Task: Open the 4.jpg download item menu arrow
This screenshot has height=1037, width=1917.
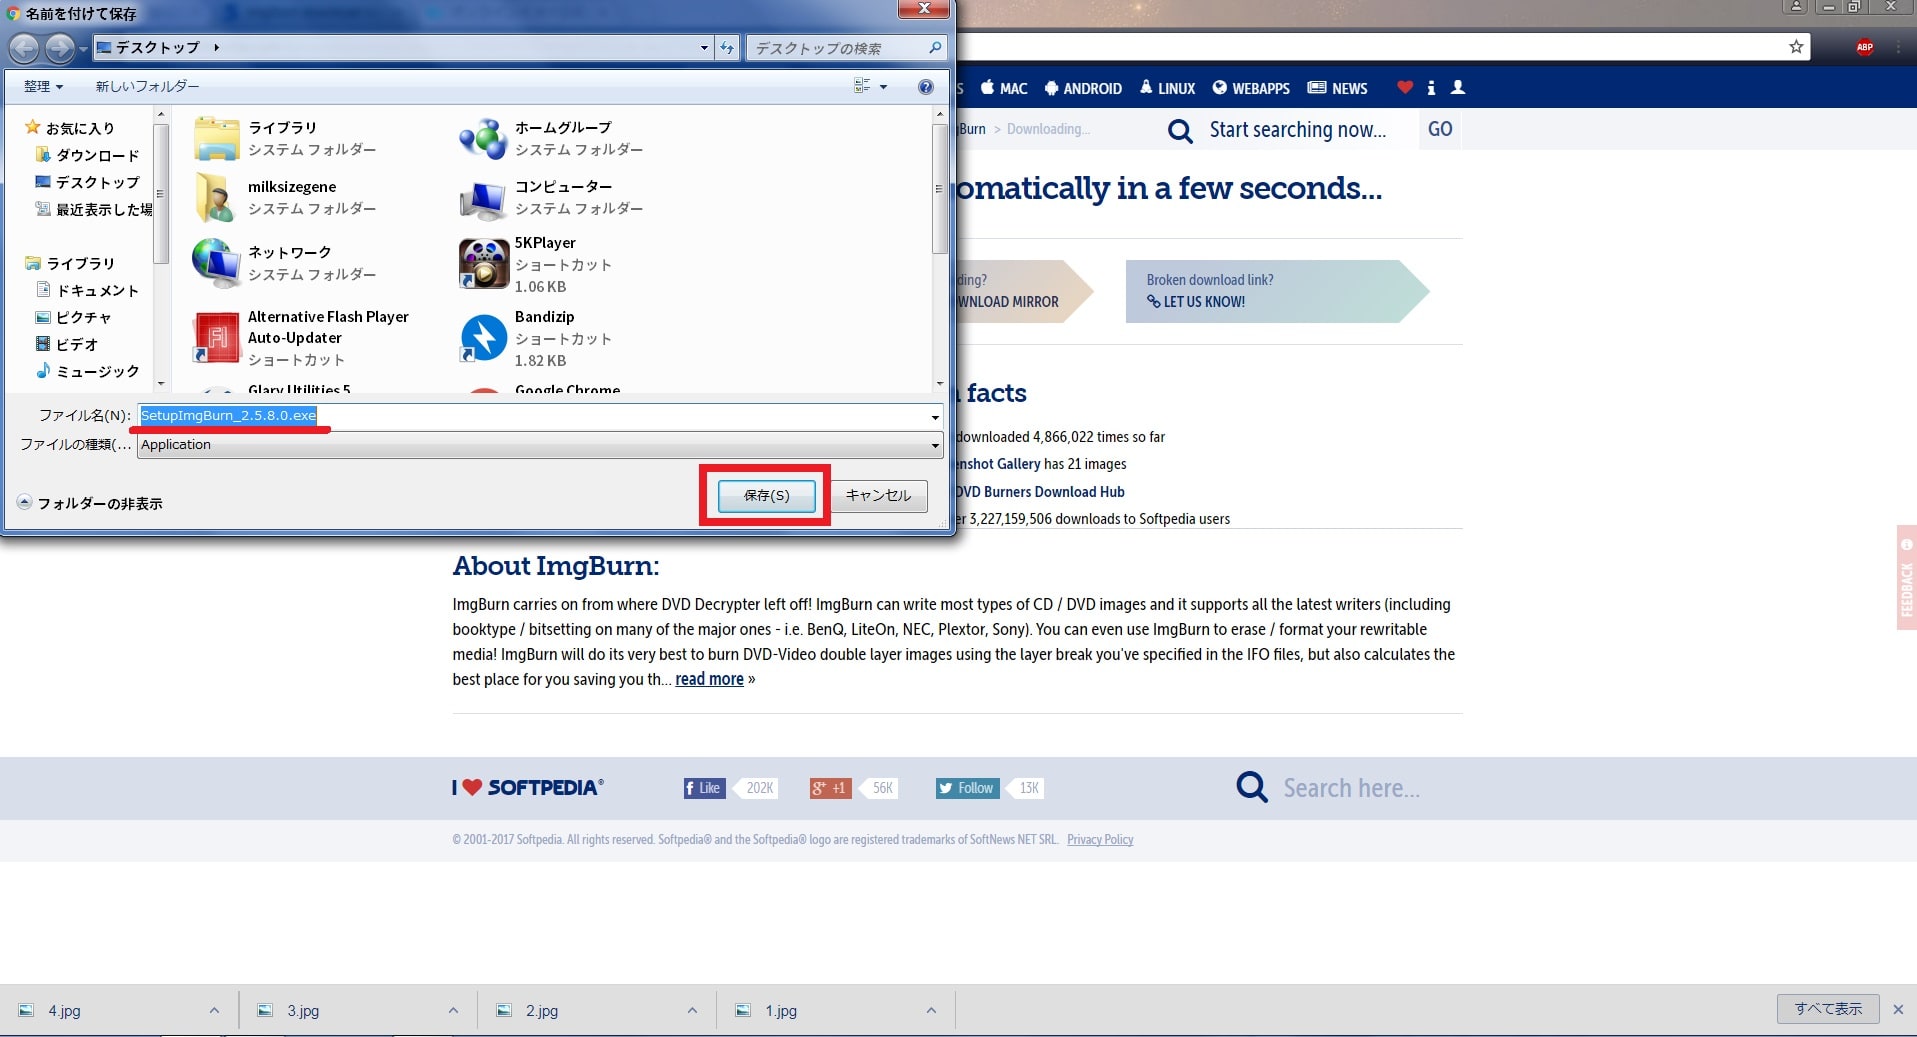Action: point(214,1010)
